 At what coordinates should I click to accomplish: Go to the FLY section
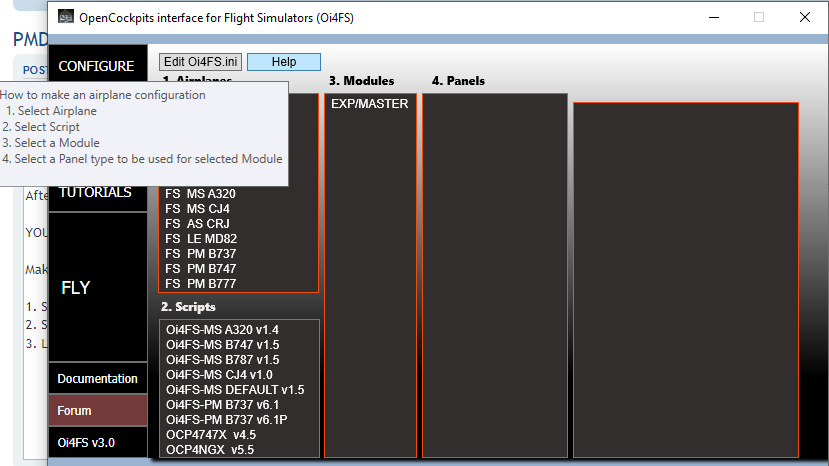98,288
